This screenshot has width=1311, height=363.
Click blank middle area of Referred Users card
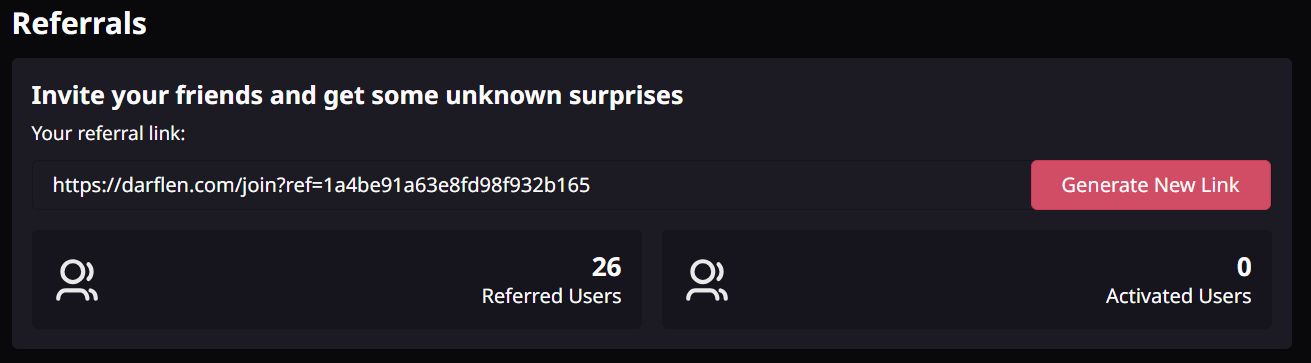[290, 280]
